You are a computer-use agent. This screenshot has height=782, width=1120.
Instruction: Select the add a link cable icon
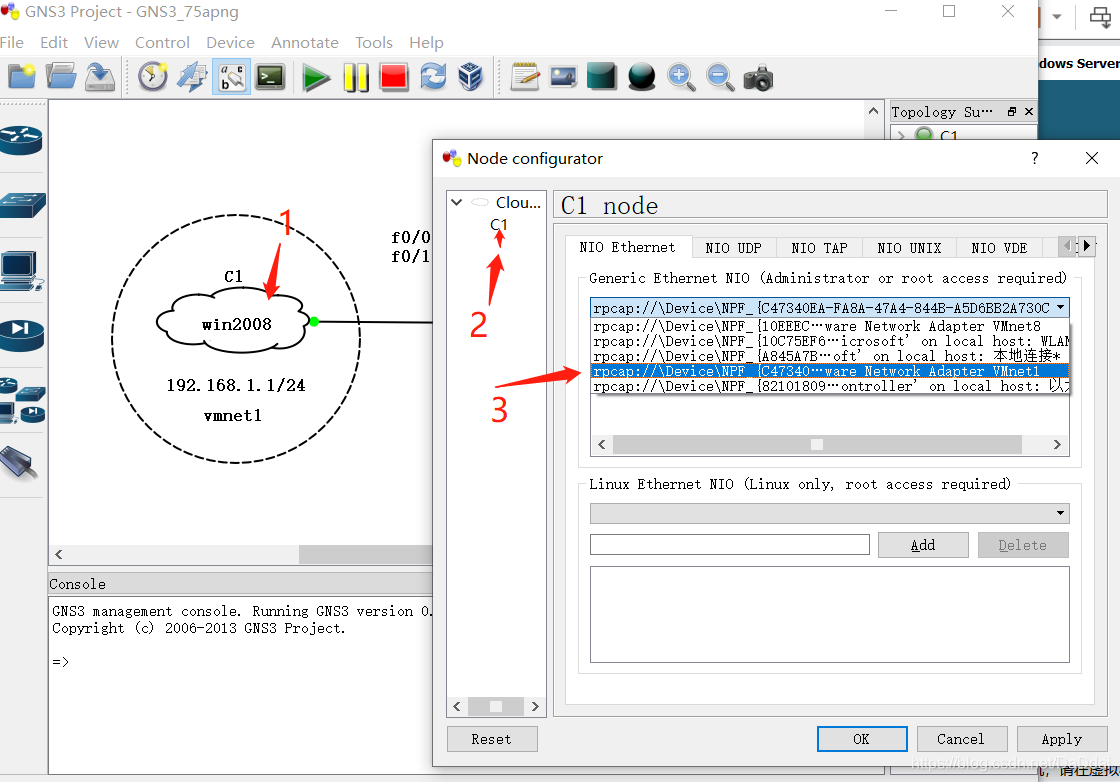pos(20,463)
